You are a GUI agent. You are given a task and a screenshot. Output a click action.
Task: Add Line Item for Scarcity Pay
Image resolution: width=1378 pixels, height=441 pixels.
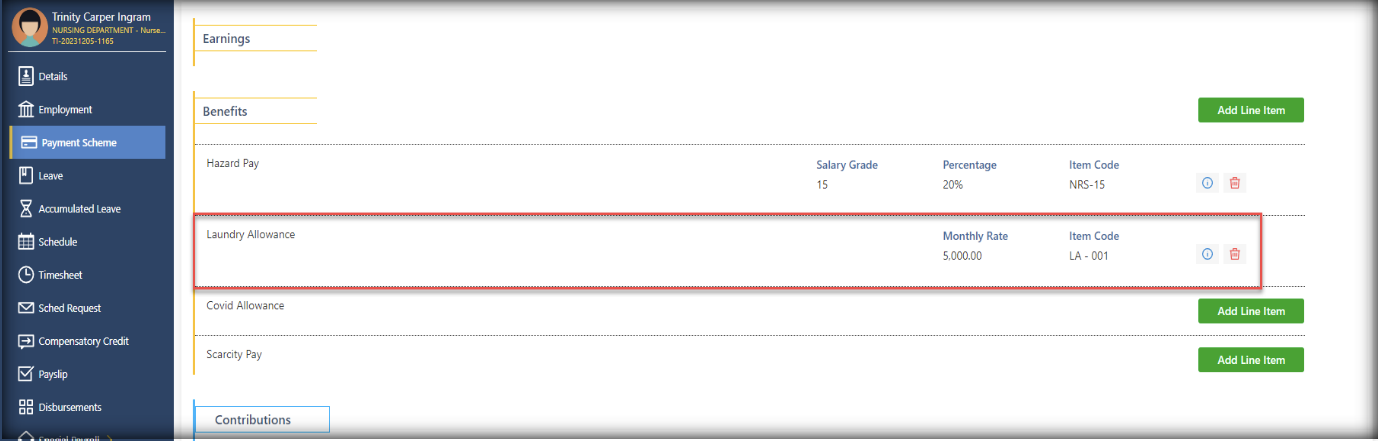tap(1250, 359)
